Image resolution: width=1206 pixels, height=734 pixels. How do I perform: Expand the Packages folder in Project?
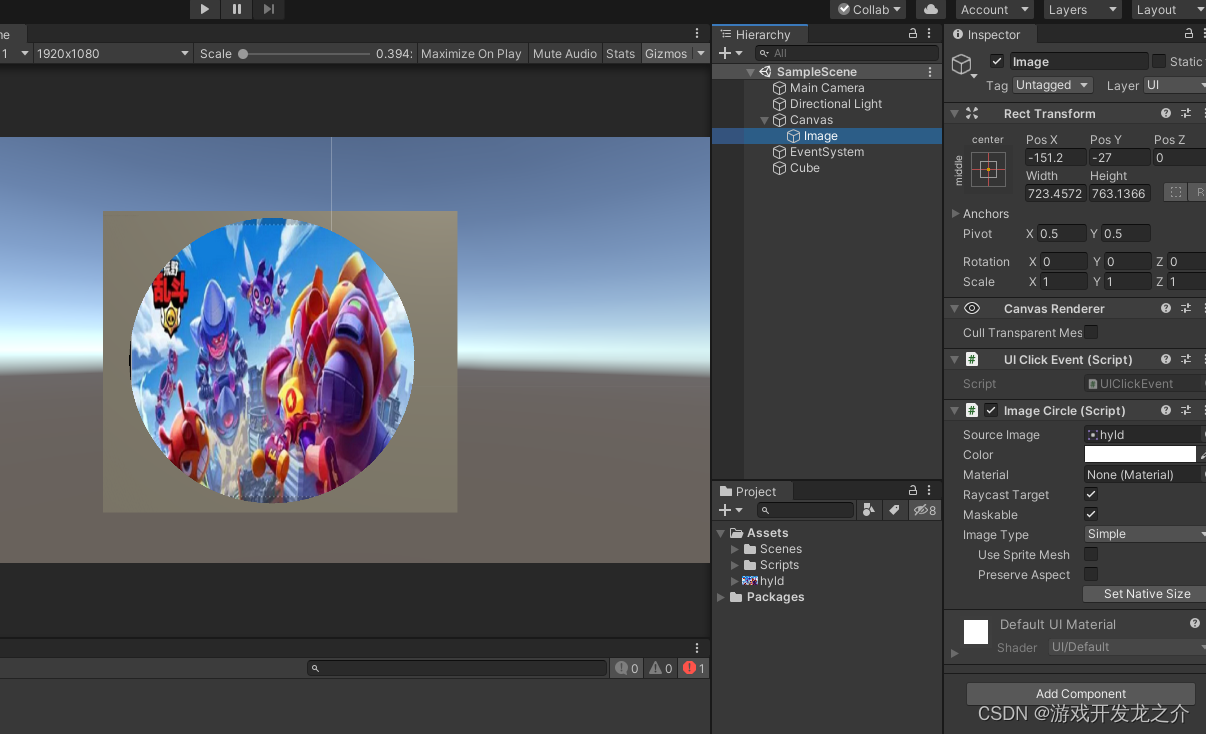click(x=720, y=597)
